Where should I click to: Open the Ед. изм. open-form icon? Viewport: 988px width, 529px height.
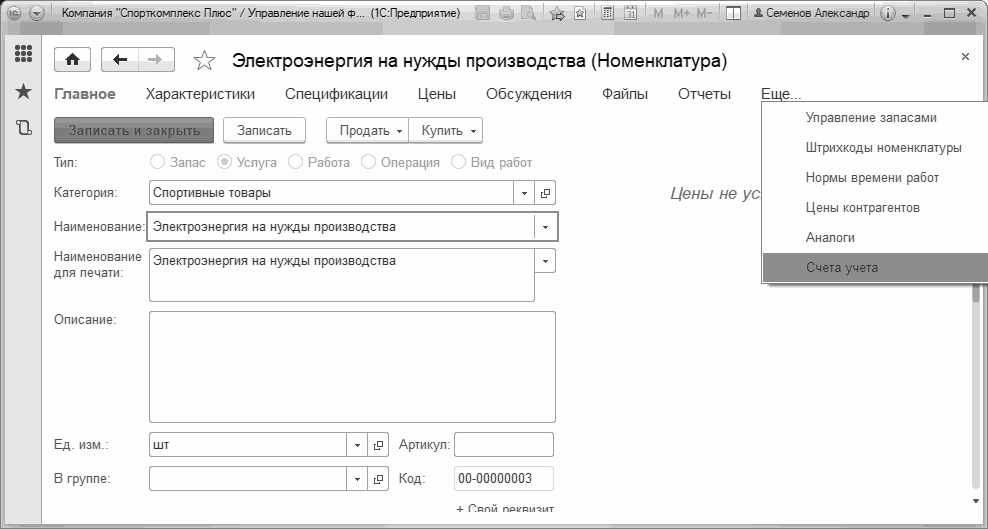tap(378, 445)
